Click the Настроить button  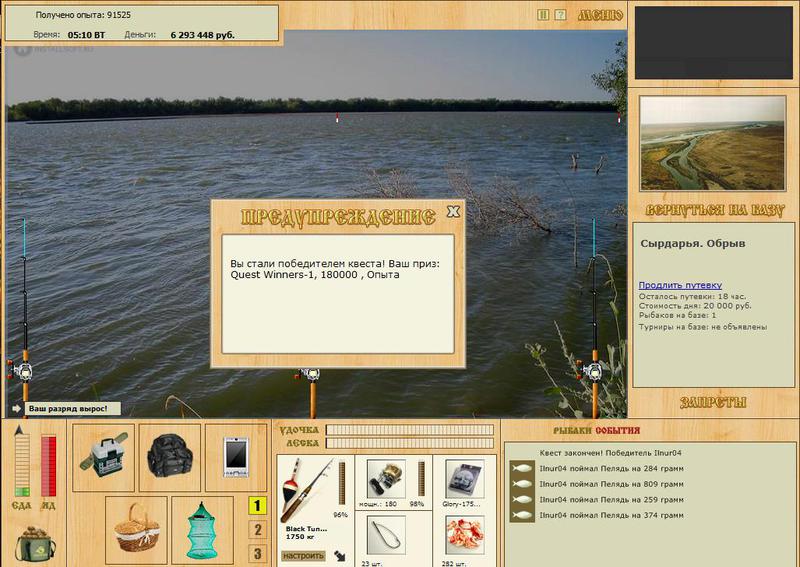click(303, 556)
